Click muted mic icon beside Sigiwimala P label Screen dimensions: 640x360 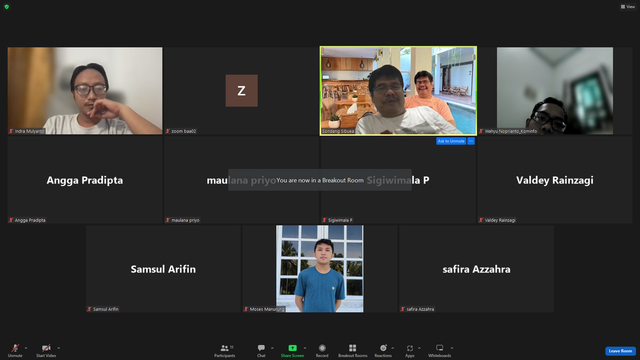tap(324, 220)
